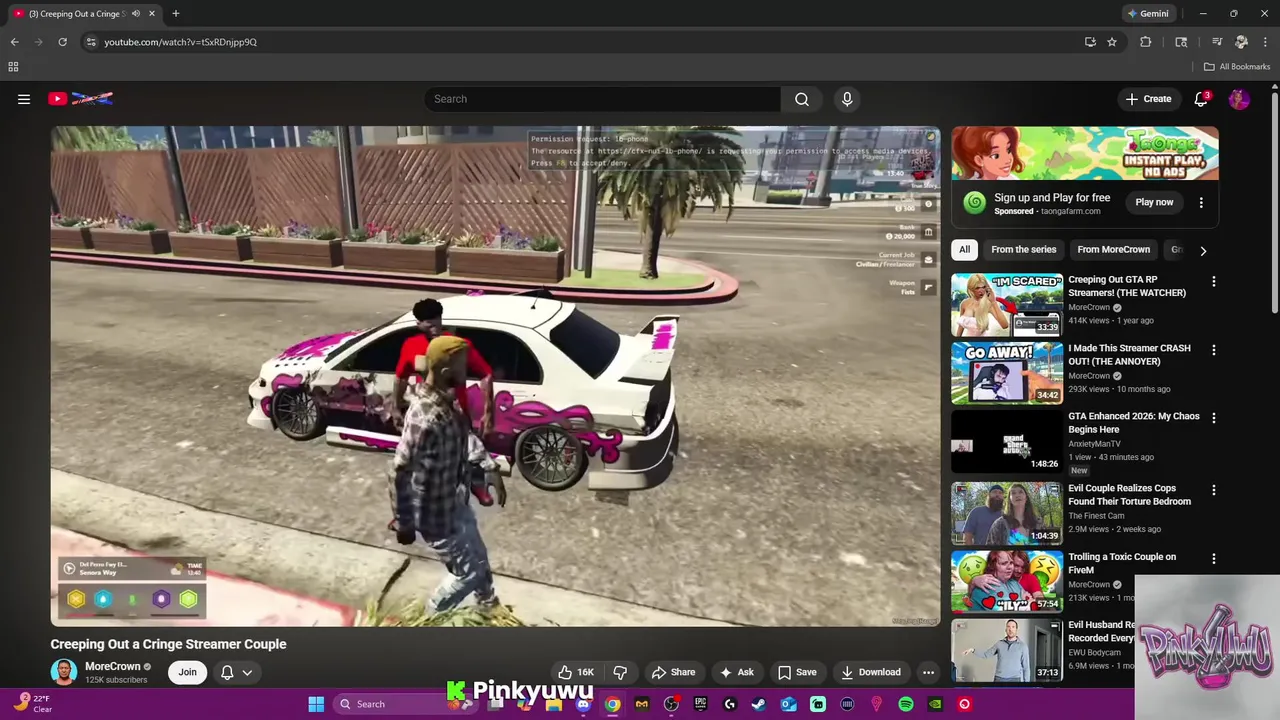This screenshot has width=1280, height=720.
Task: Open THE WATCHER video thumbnail
Action: (1007, 305)
